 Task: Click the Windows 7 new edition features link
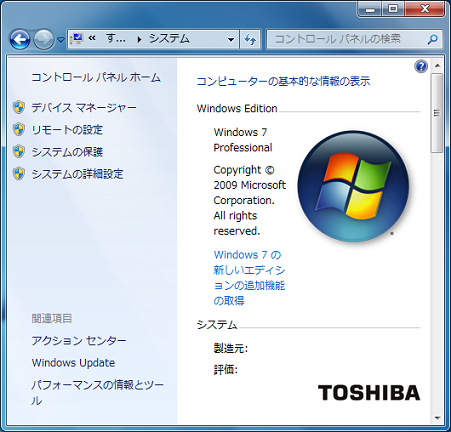[249, 278]
